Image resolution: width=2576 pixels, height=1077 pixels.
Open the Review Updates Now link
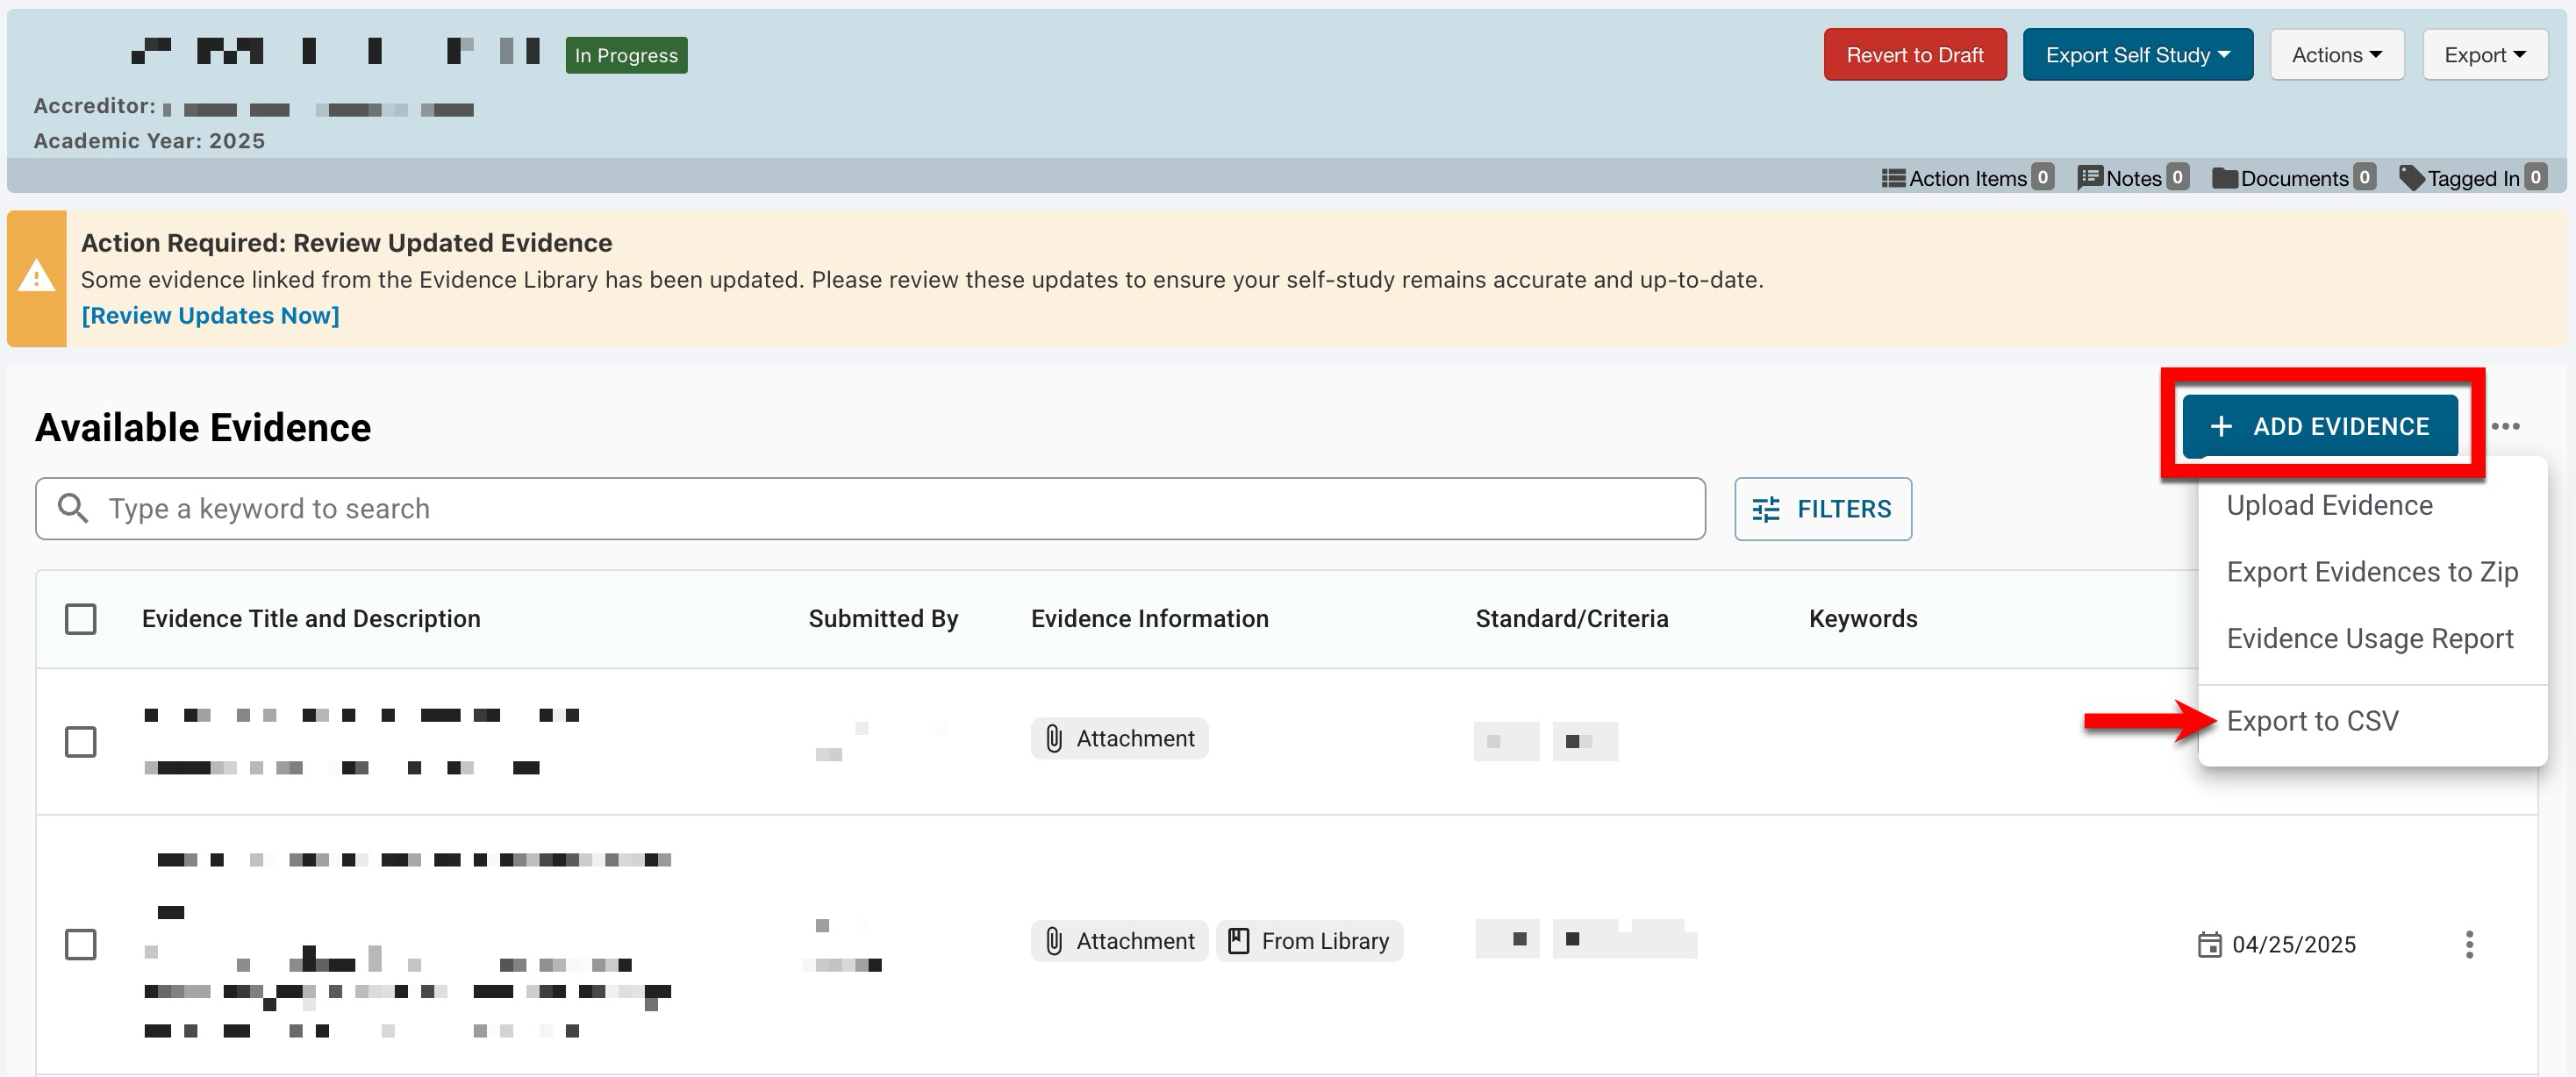pos(210,316)
